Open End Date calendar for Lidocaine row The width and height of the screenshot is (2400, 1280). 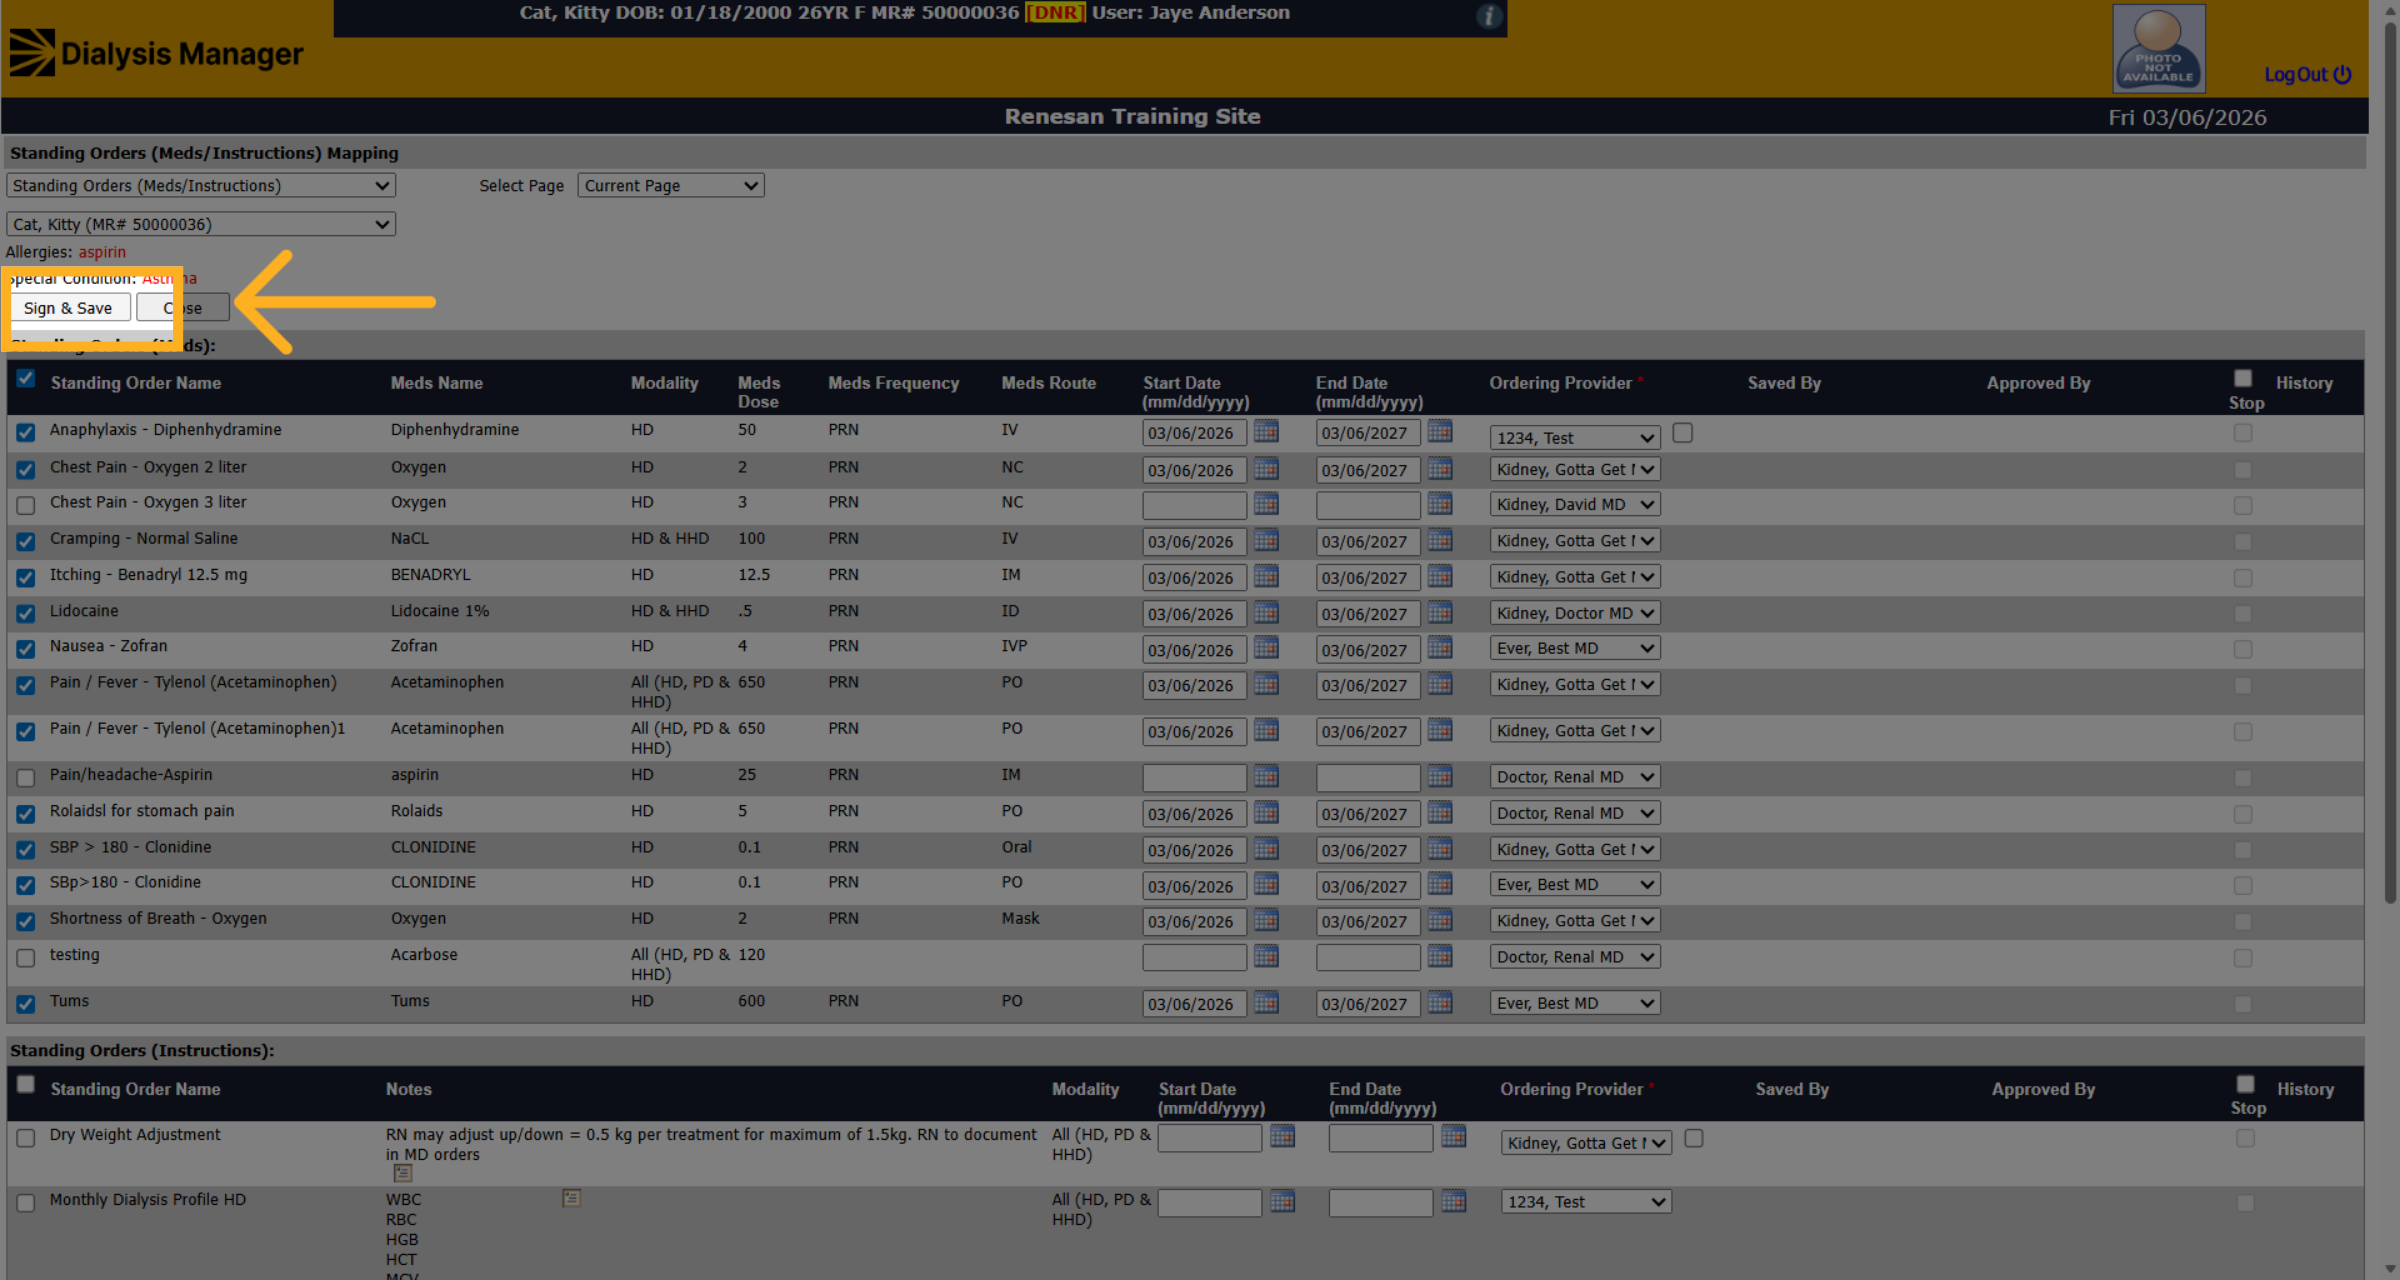pyautogui.click(x=1440, y=613)
